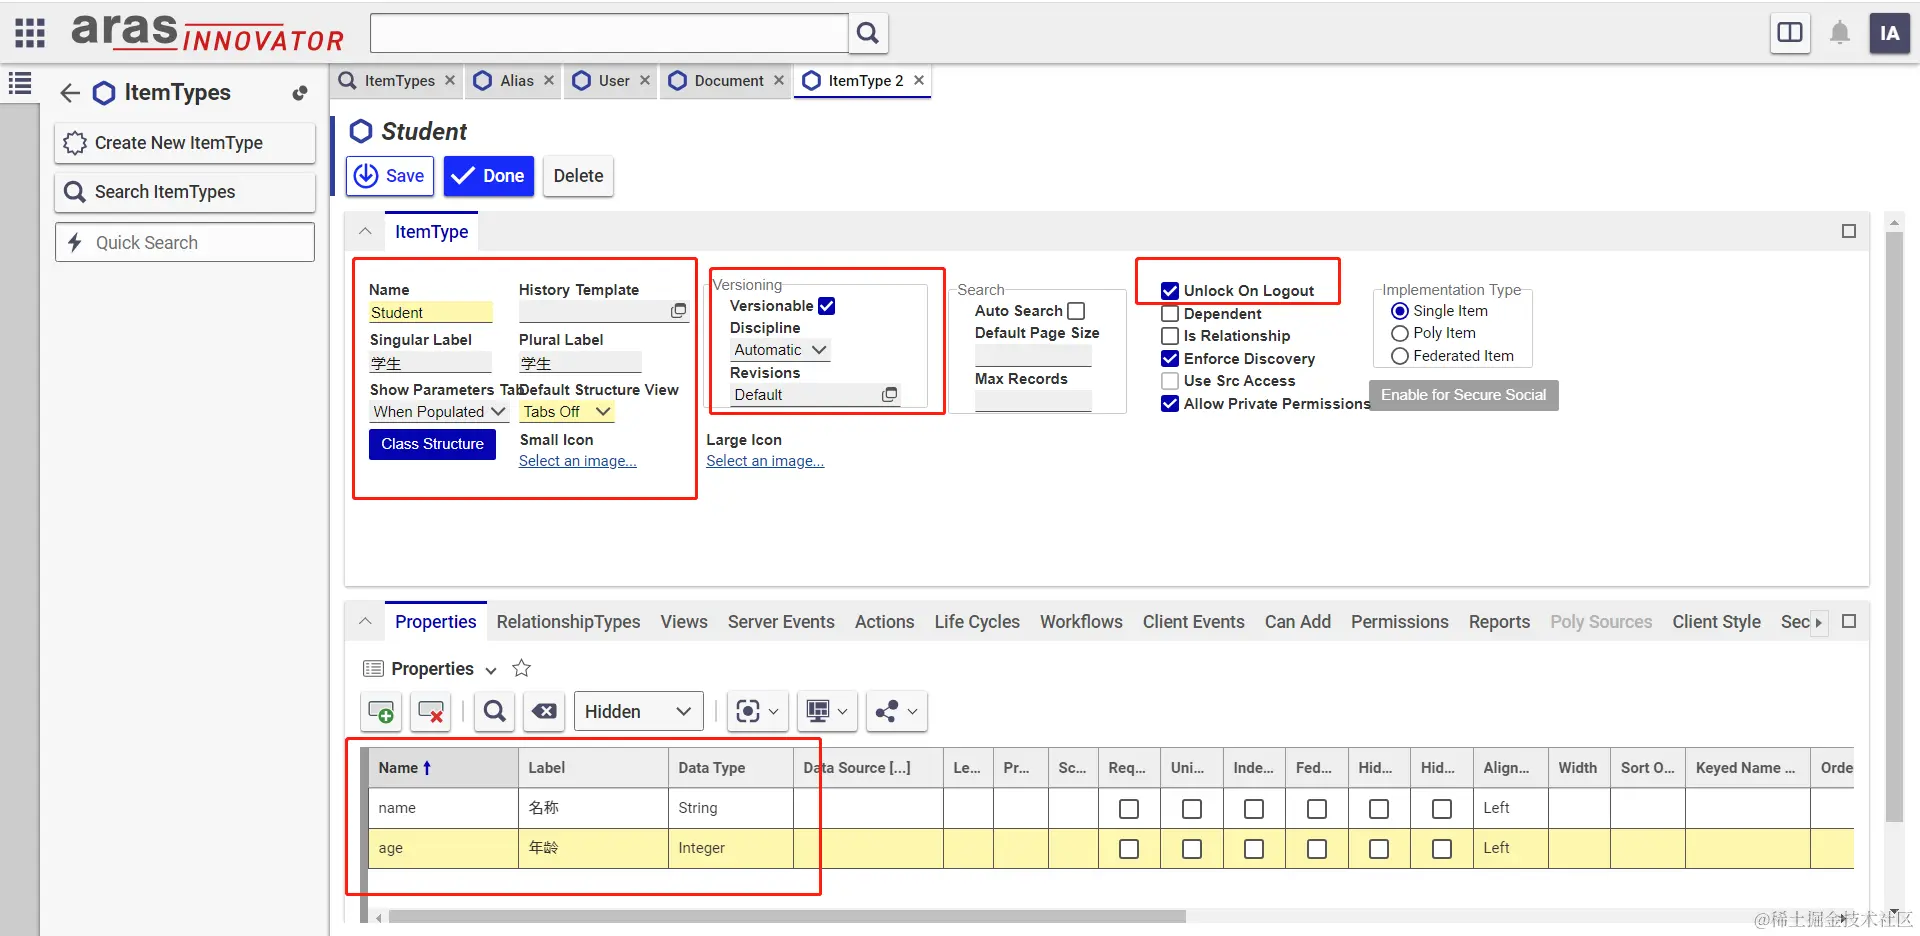Open the share/structure toolbar dropdown
This screenshot has width=1920, height=936.
(897, 712)
